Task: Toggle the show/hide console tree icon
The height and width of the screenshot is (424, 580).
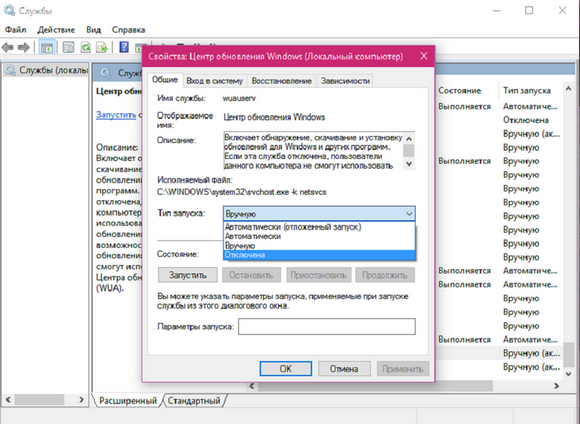Action: 47,47
